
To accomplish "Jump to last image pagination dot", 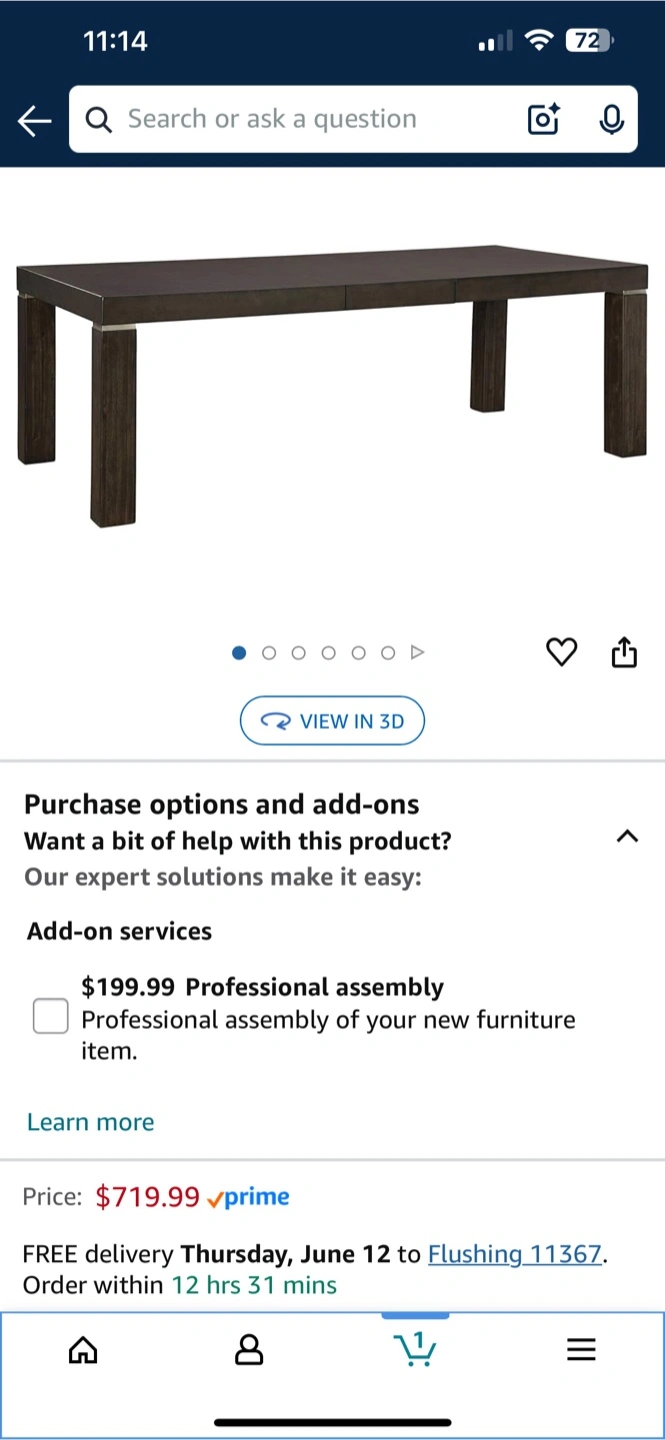I will coord(388,653).
